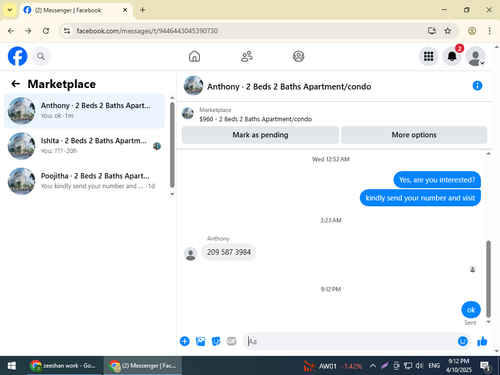
Task: Click the AW01 stock widget in taskbar
Action: pyautogui.click(x=332, y=366)
